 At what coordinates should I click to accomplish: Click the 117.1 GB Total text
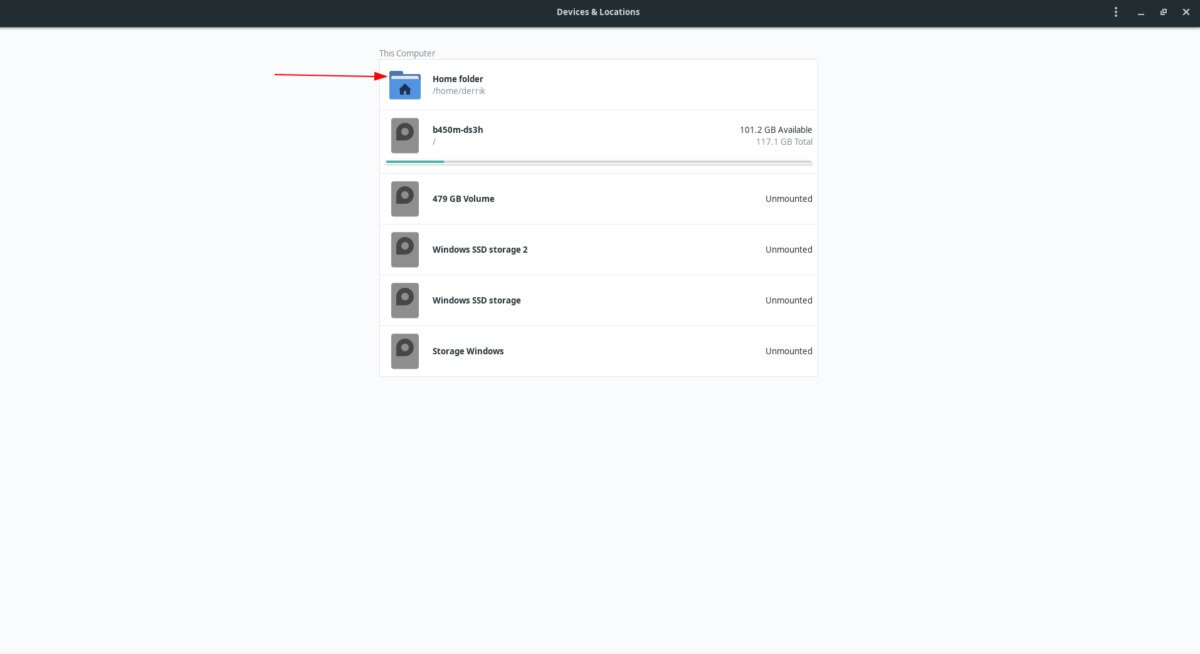785,142
